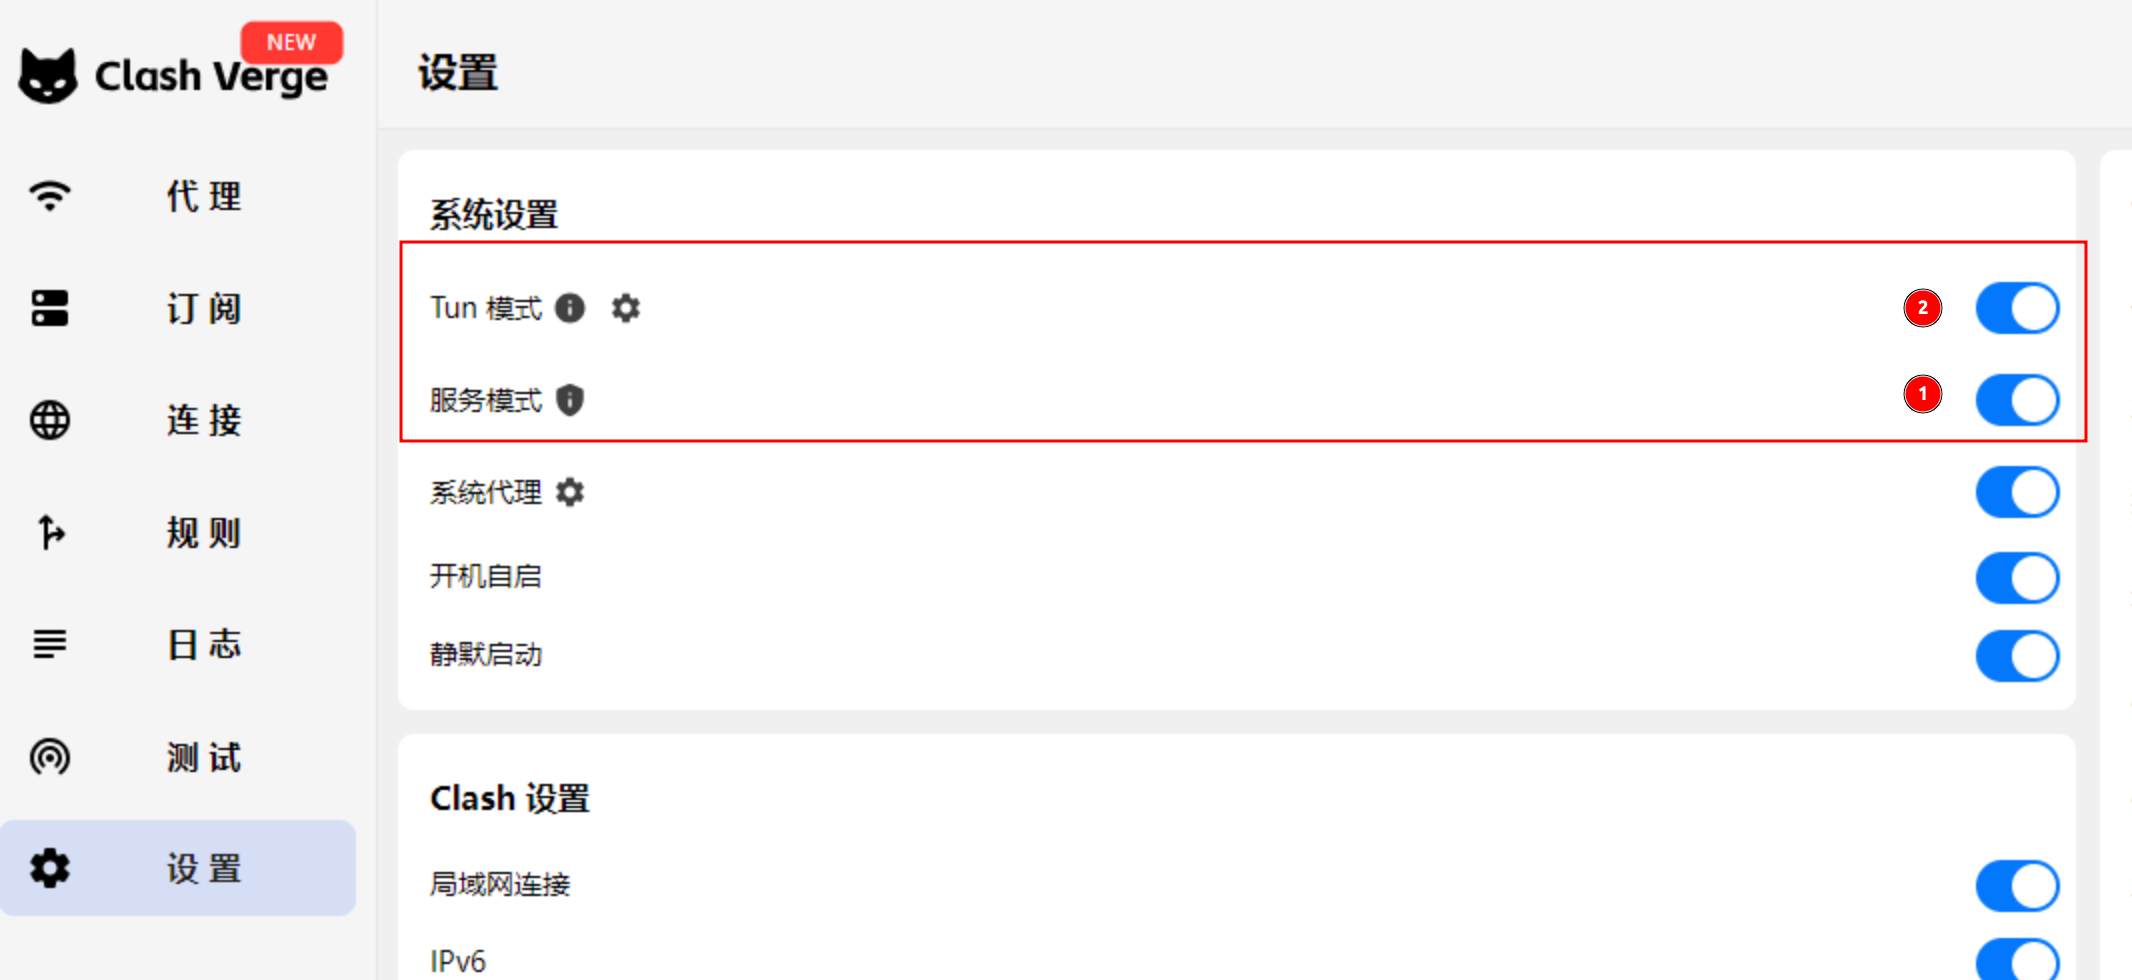The width and height of the screenshot is (2132, 980).
Task: Toggle 静默启动 switch off
Action: (2016, 656)
